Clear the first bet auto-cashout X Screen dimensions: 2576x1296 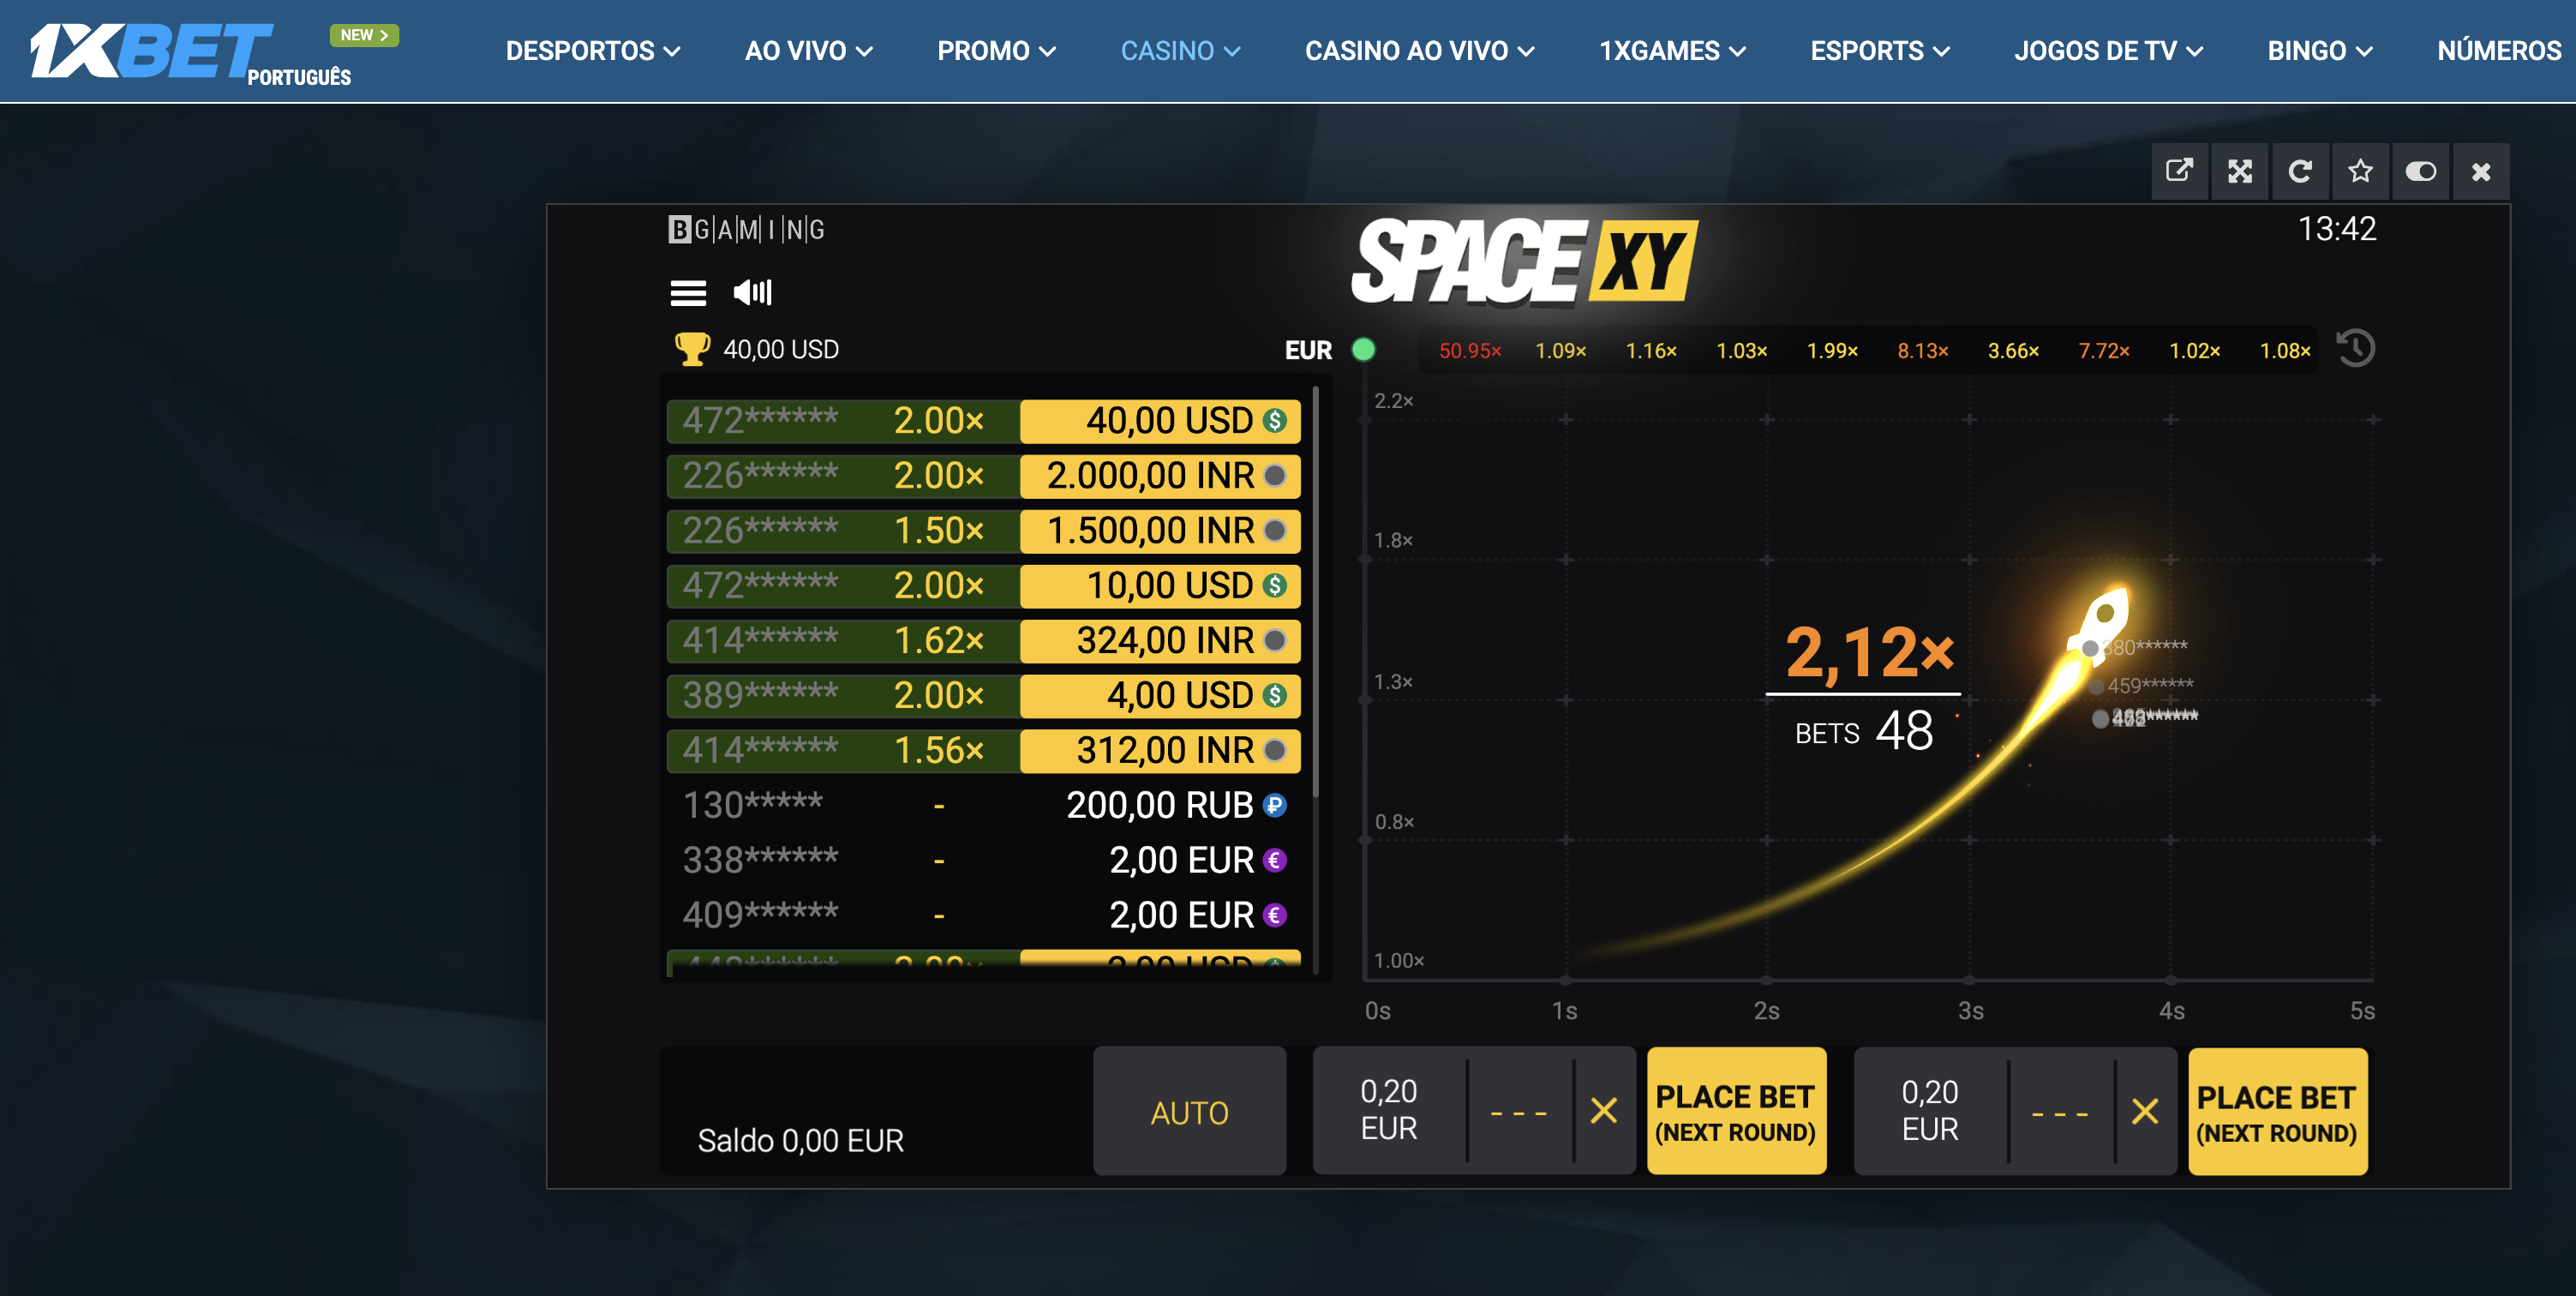click(1603, 1111)
